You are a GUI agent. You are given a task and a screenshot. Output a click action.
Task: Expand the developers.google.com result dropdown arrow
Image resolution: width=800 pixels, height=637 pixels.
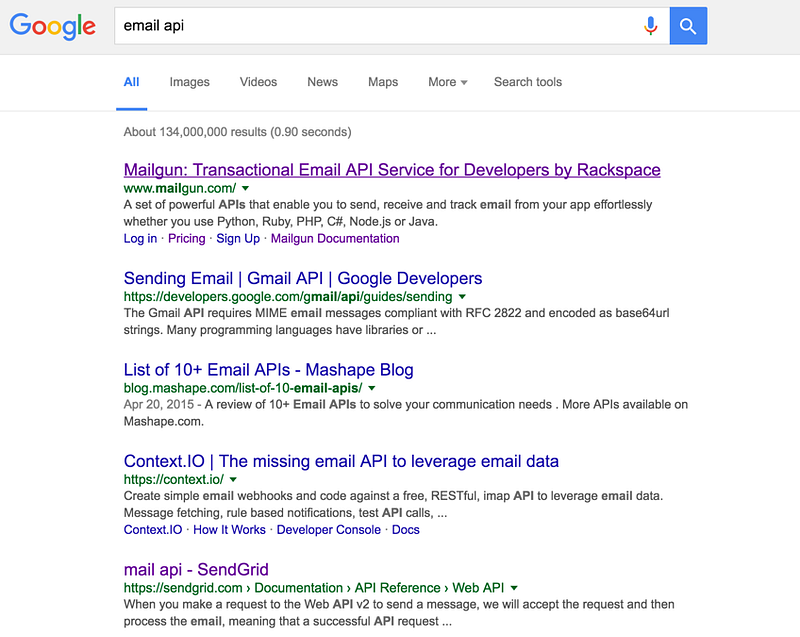pos(461,297)
